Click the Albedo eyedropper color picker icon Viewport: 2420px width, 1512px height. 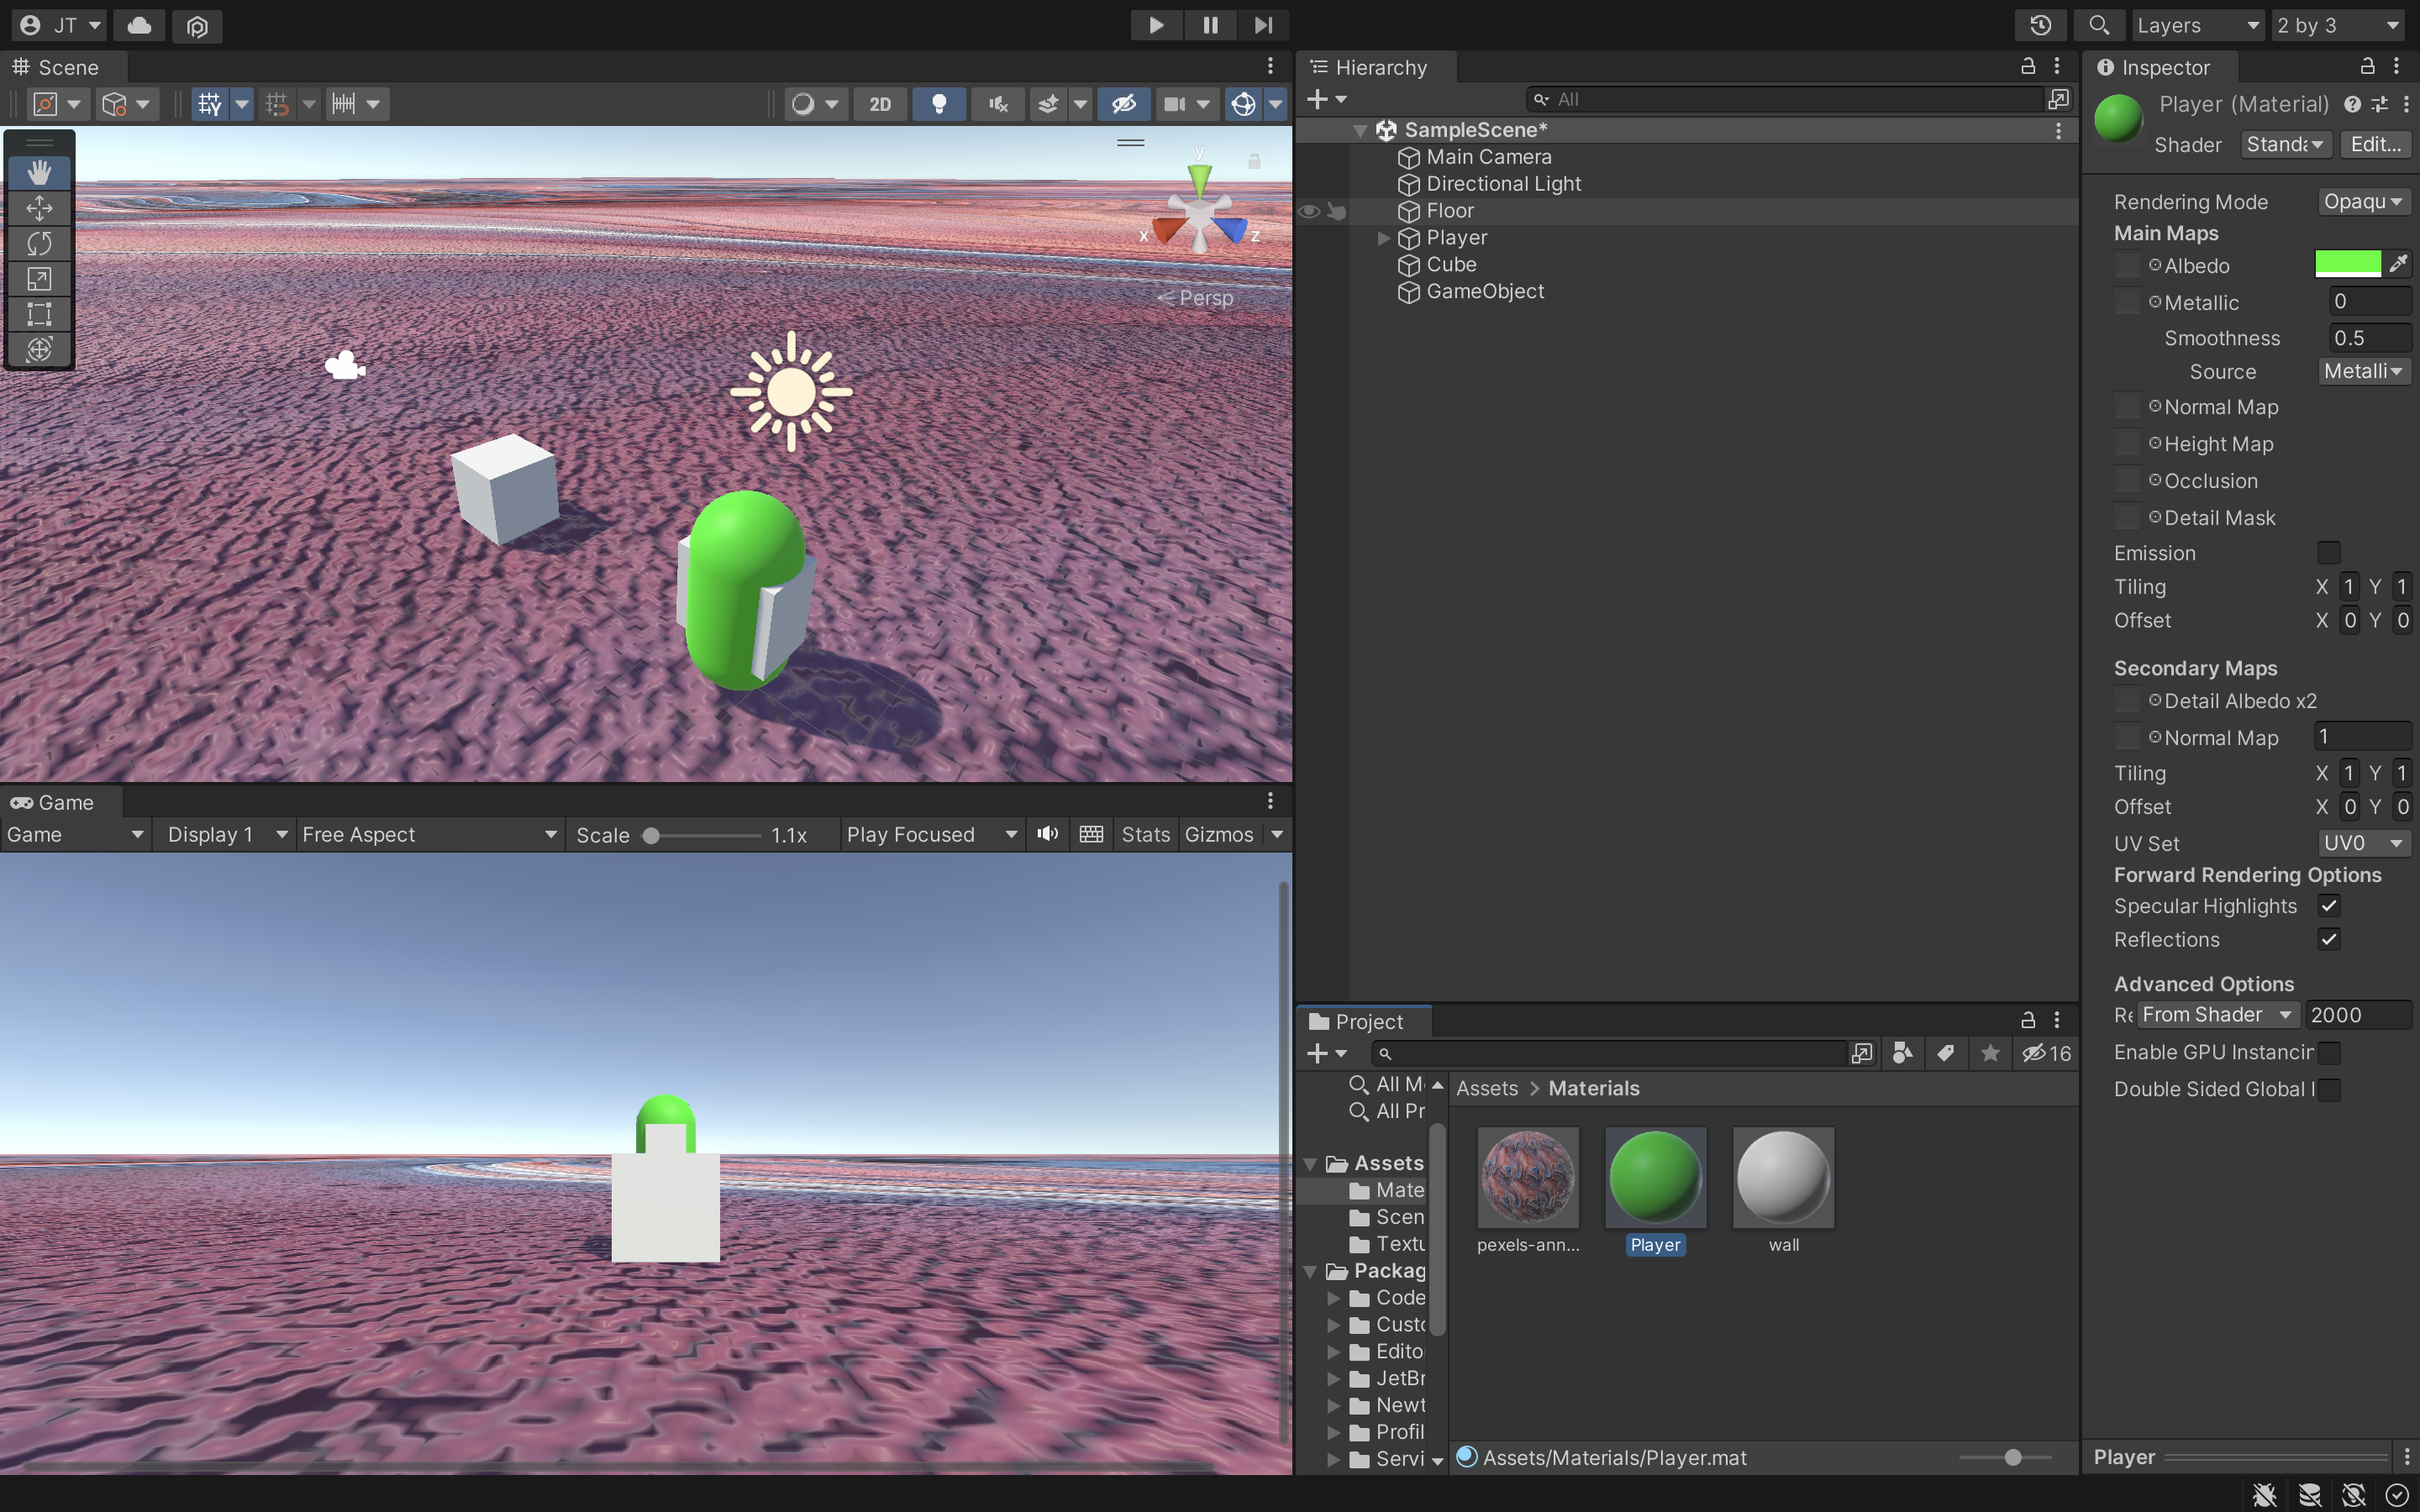click(2398, 264)
